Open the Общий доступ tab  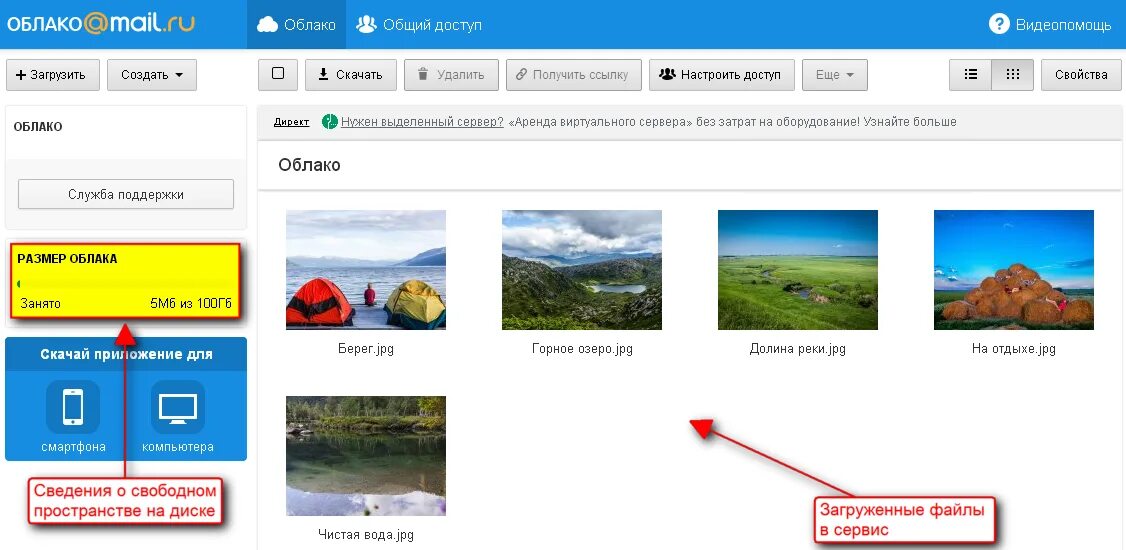point(419,24)
